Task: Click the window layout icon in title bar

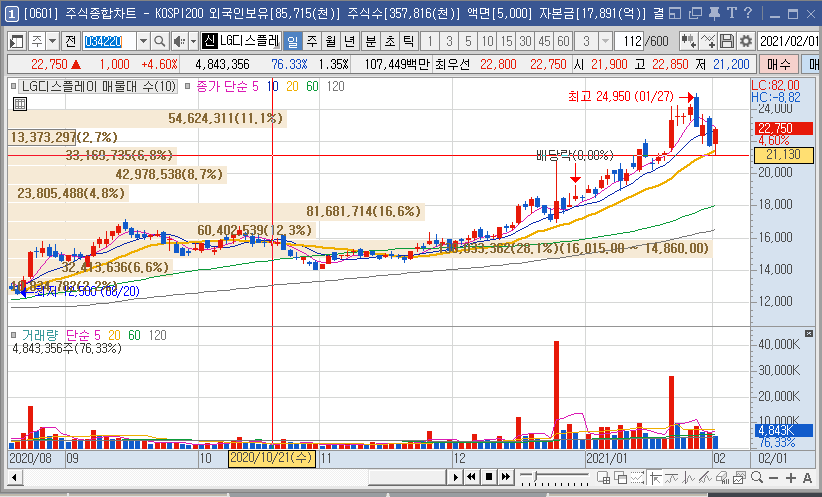Action: pyautogui.click(x=675, y=13)
